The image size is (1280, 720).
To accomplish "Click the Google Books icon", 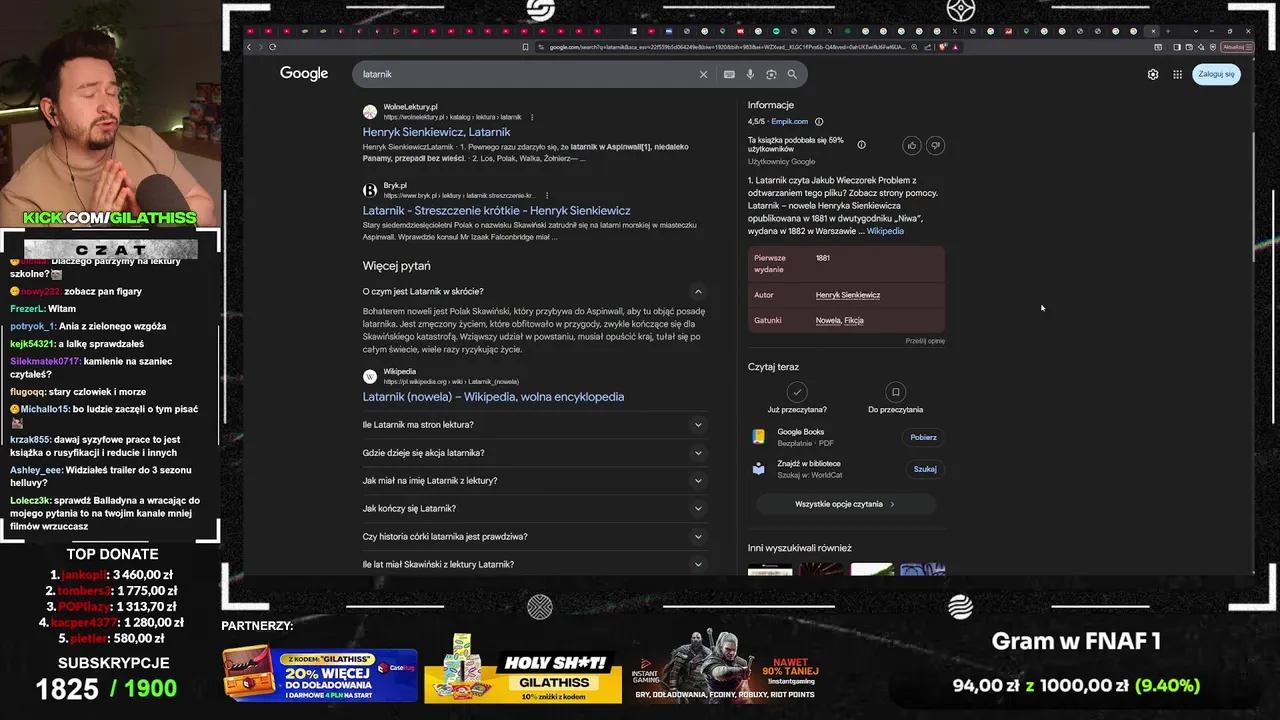I will 759,437.
